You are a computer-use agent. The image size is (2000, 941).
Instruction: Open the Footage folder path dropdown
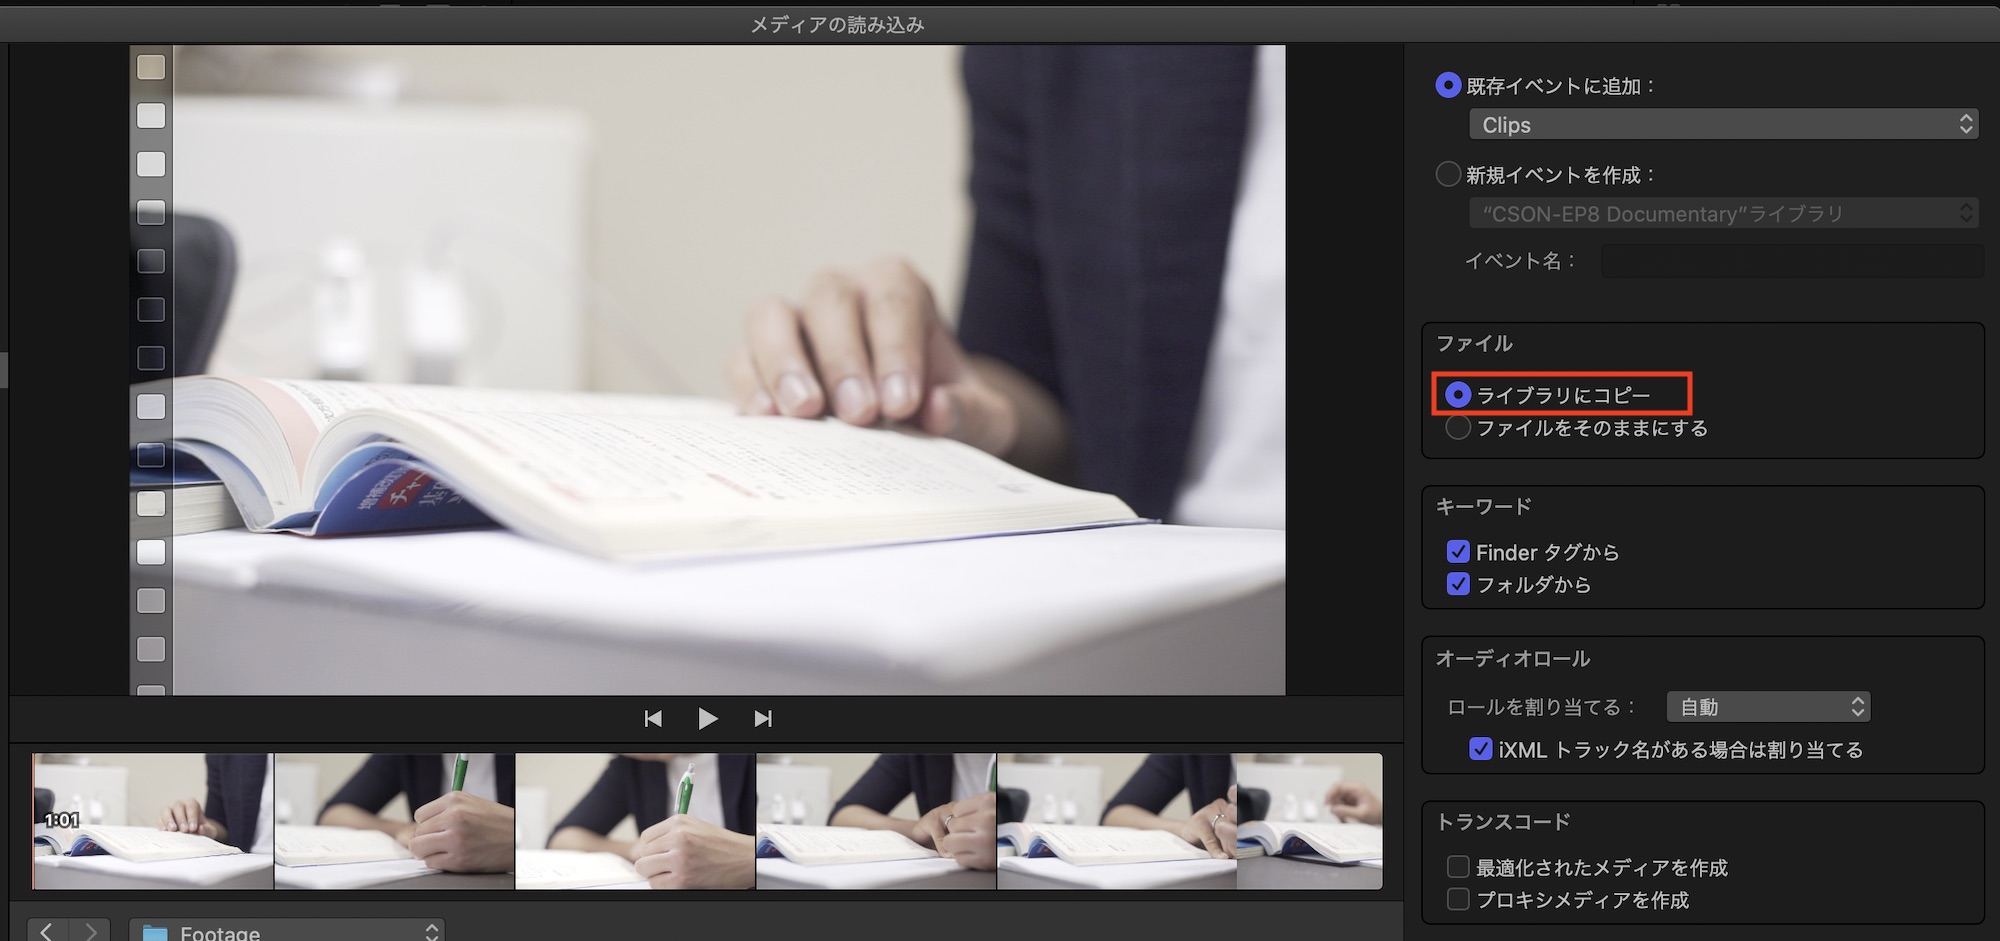(287, 931)
